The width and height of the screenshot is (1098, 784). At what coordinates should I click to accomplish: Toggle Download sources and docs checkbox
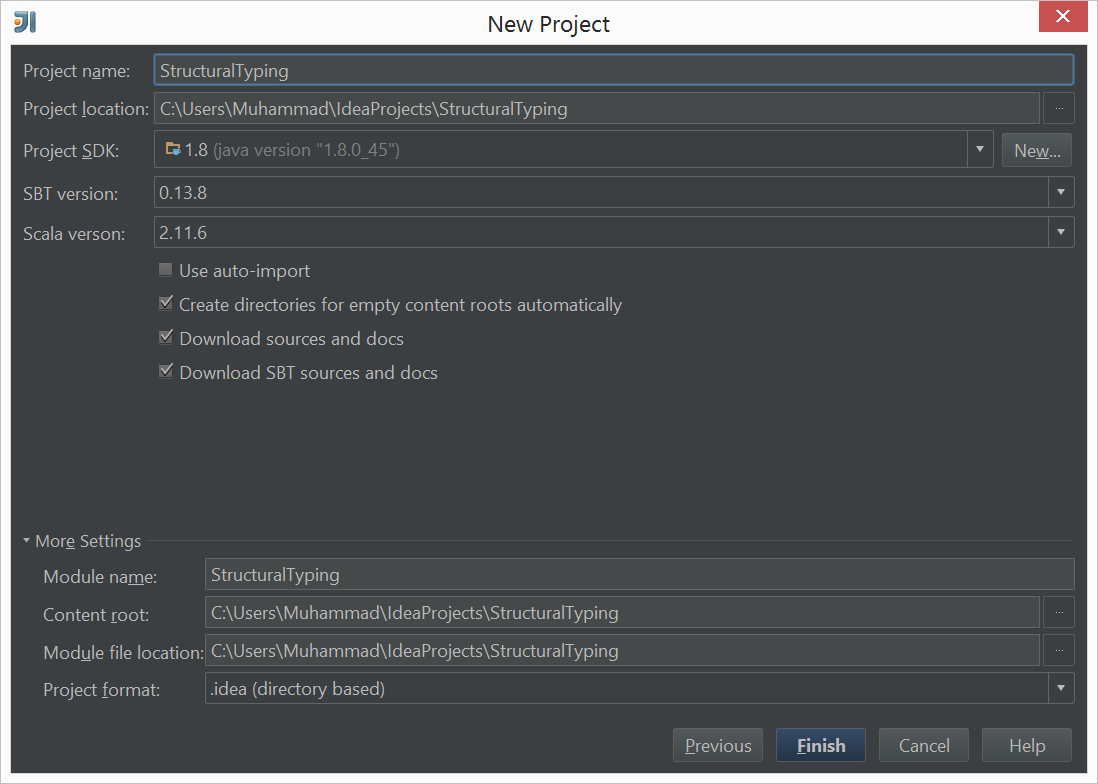pos(166,337)
